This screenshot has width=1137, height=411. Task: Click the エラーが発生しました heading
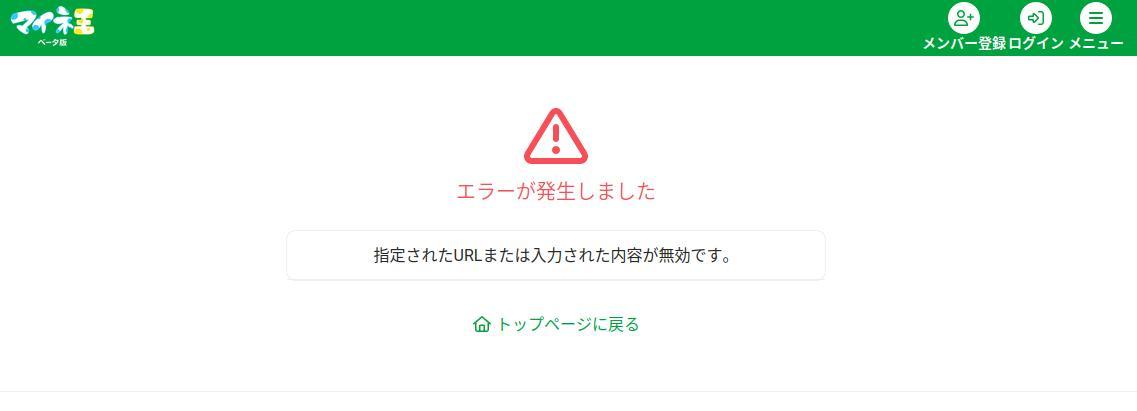pos(555,191)
